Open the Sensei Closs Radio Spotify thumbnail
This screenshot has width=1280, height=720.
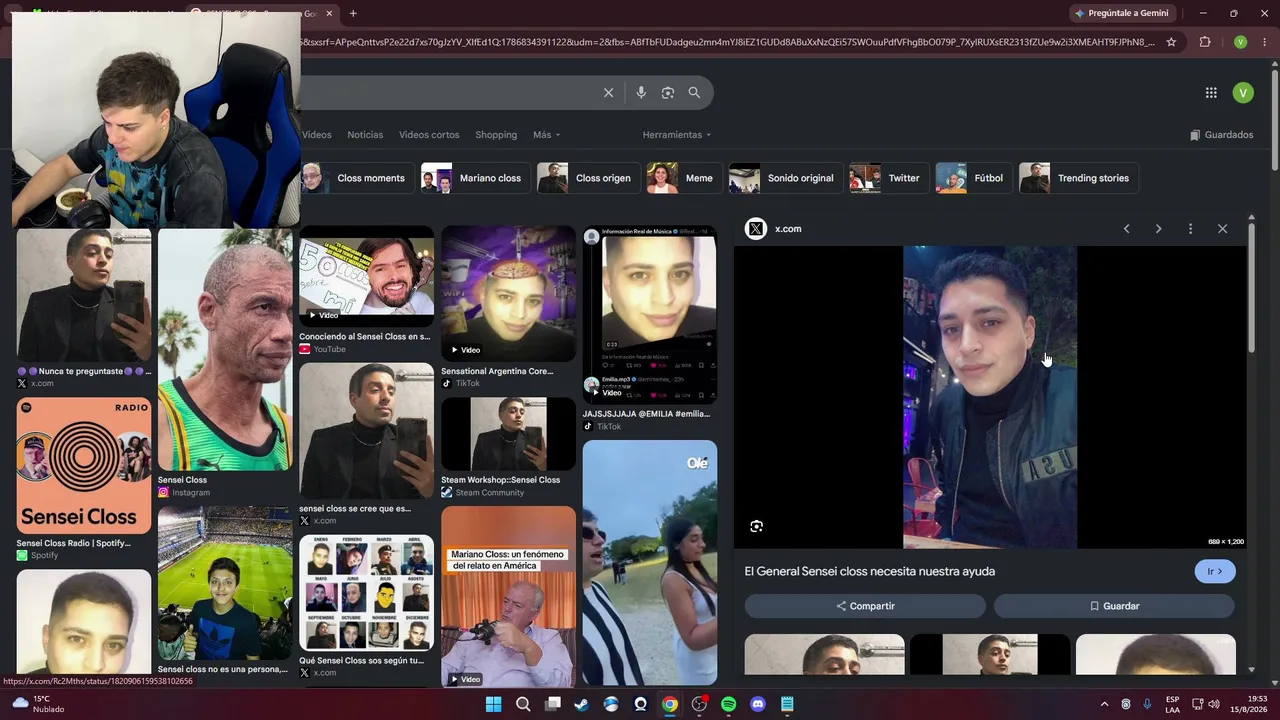click(84, 466)
